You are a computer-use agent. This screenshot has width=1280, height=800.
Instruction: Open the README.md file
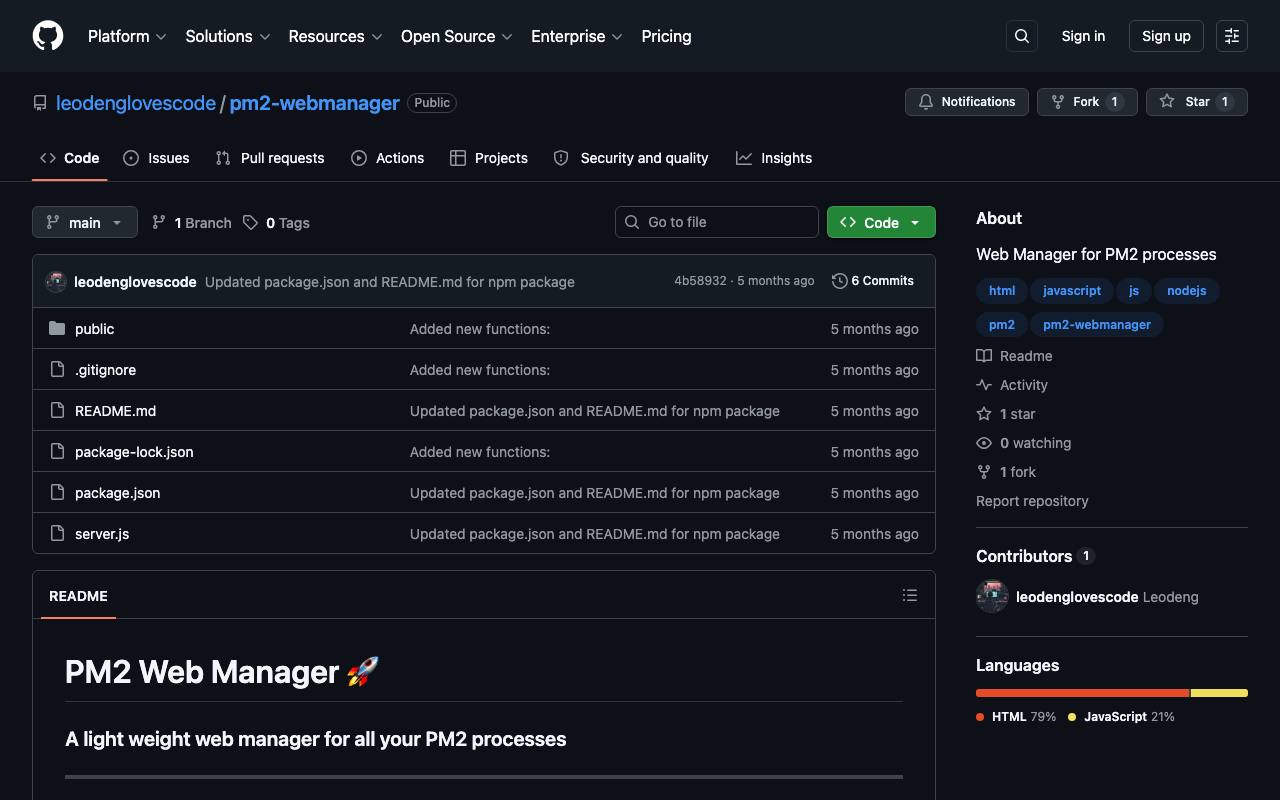(115, 411)
